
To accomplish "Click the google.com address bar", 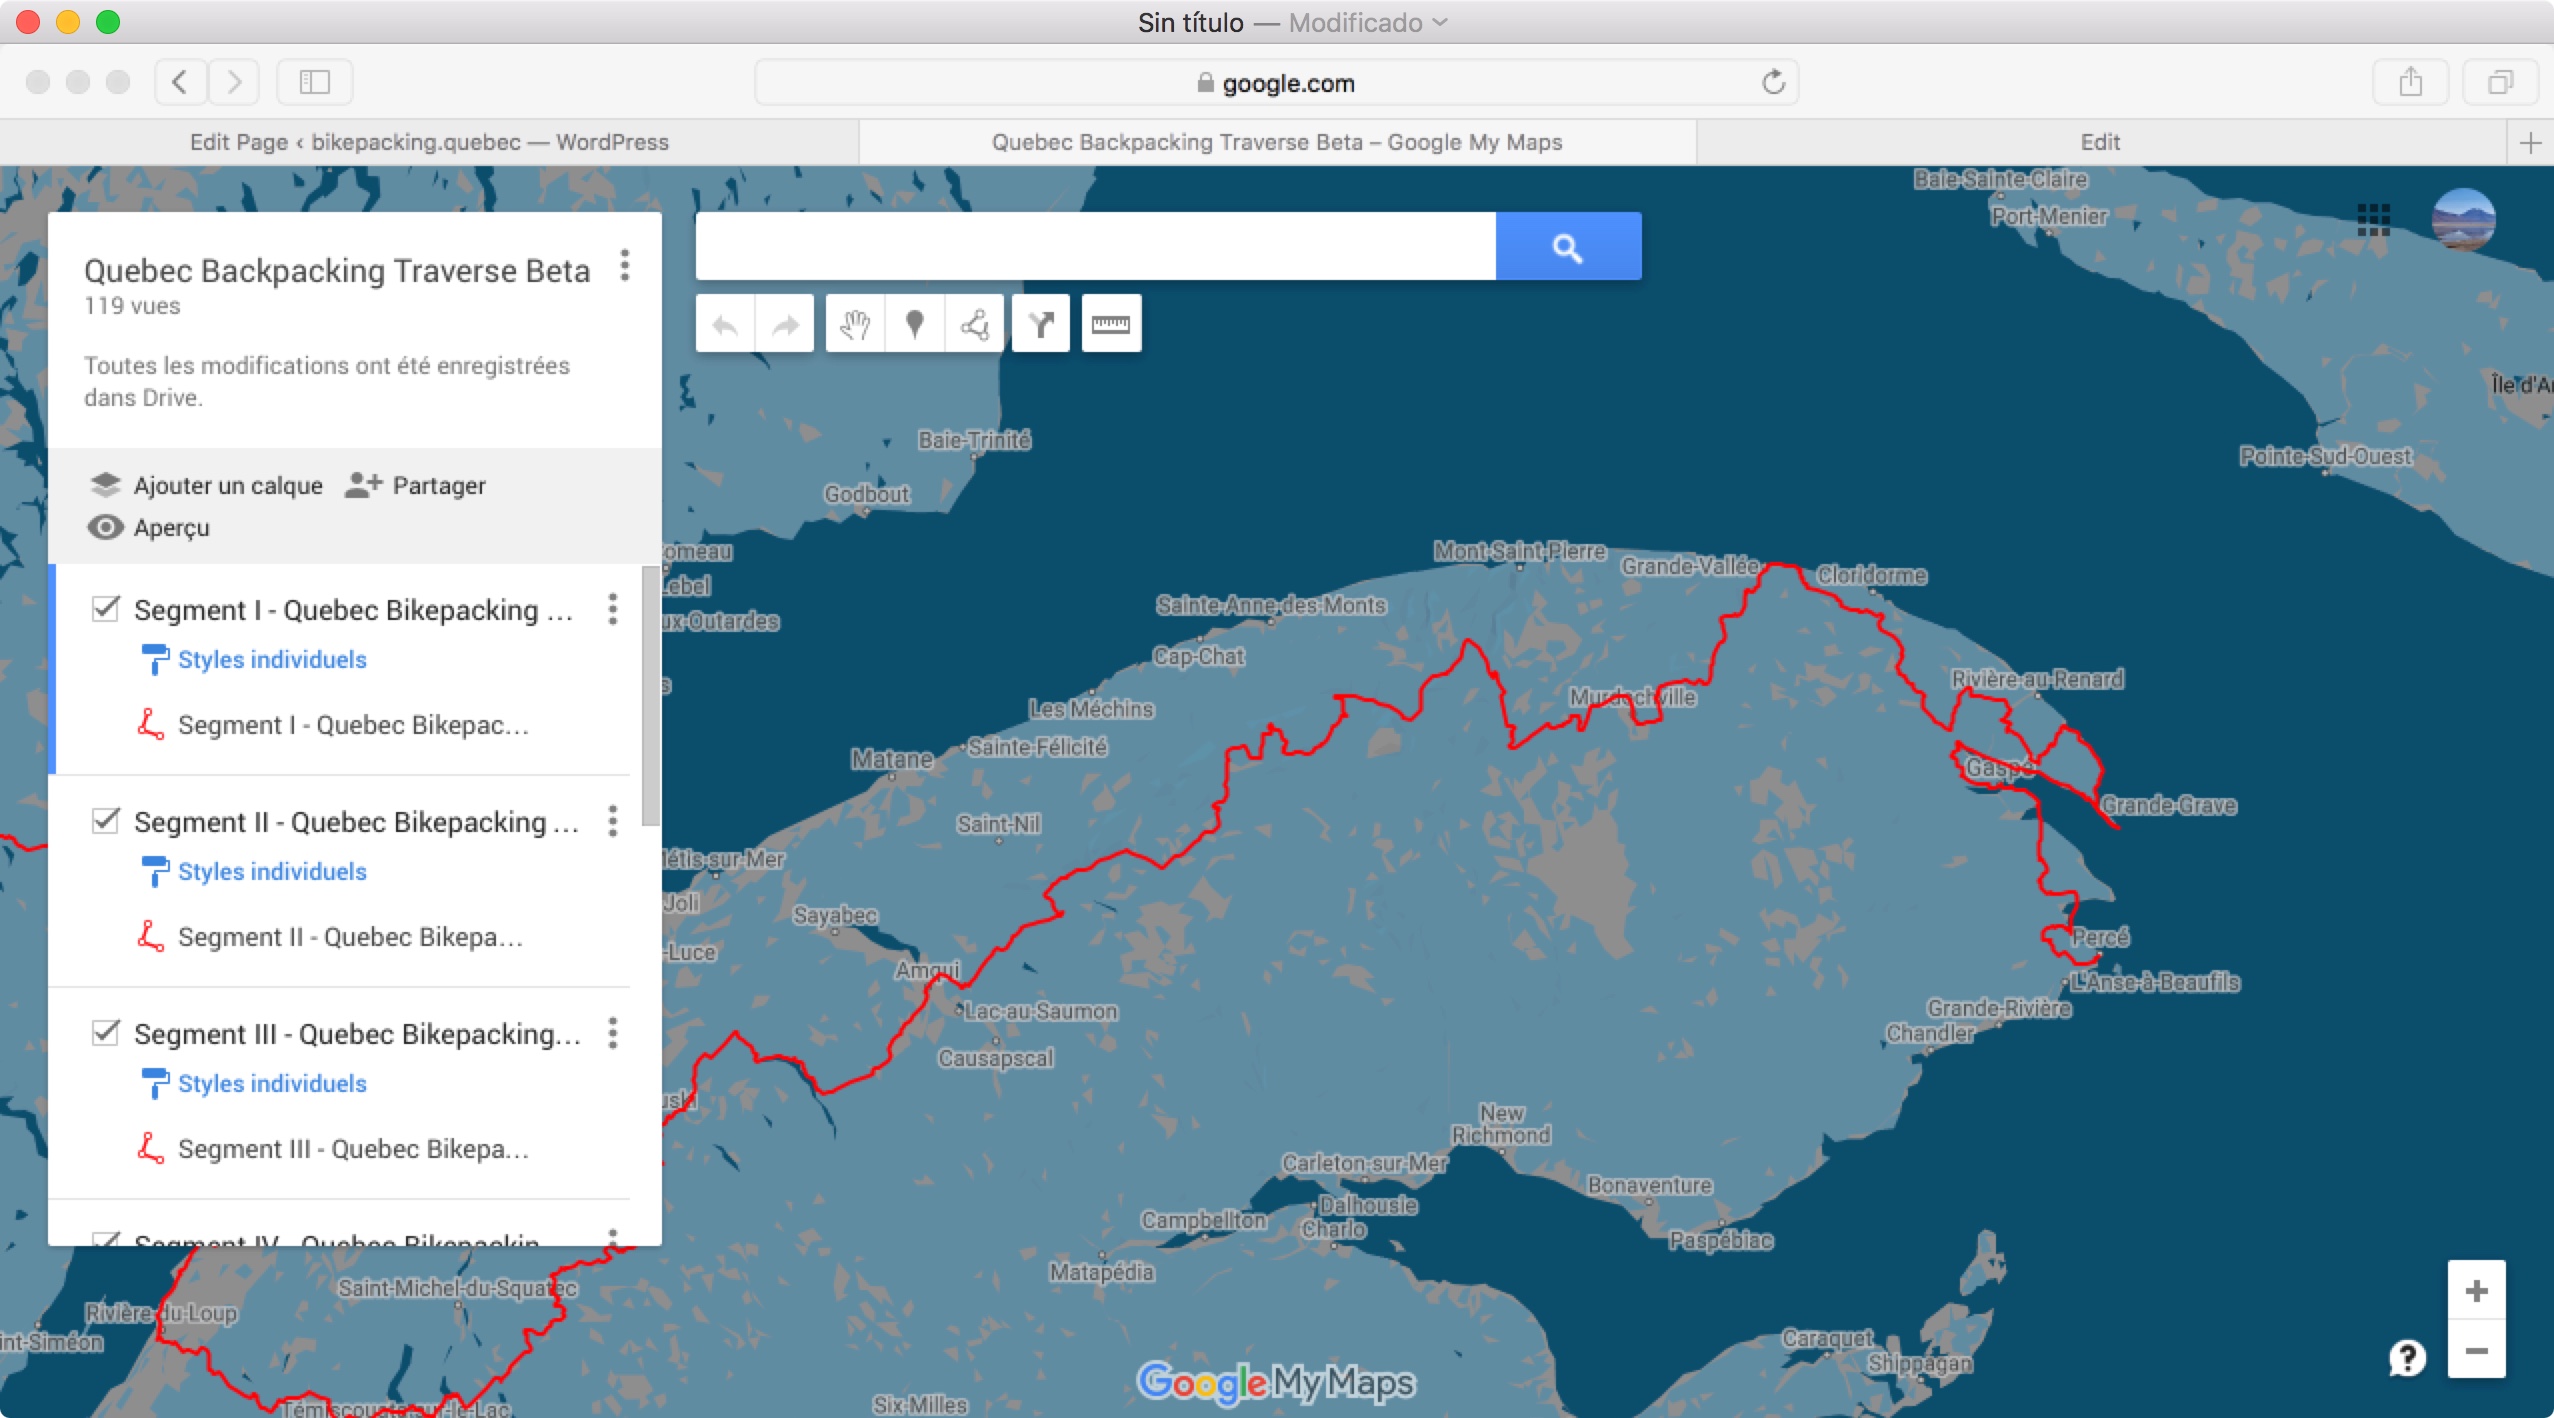I will pos(1276,83).
